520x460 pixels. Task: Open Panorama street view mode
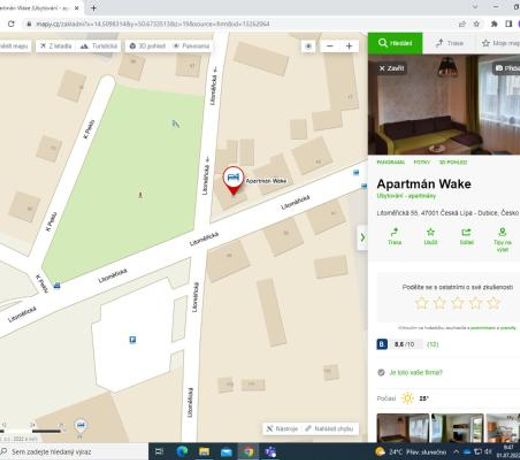[x=191, y=46]
